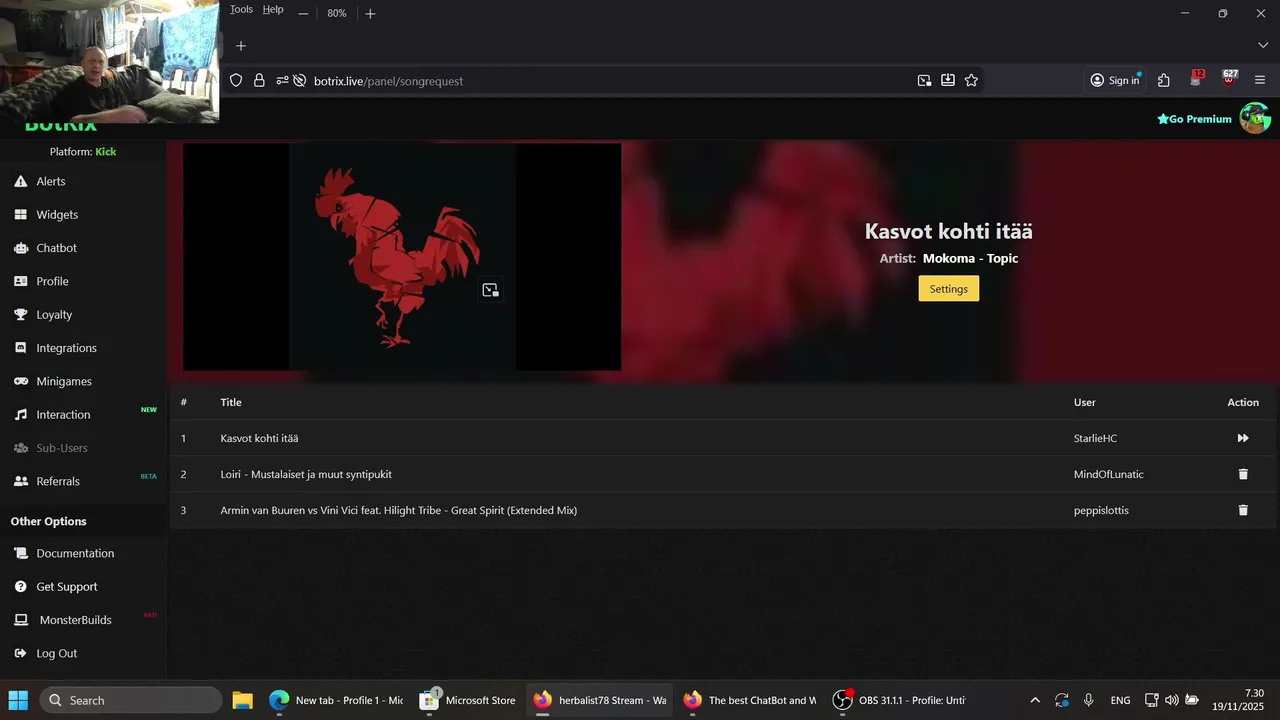Open the Loyalty section
The height and width of the screenshot is (720, 1280).
pyautogui.click(x=54, y=315)
